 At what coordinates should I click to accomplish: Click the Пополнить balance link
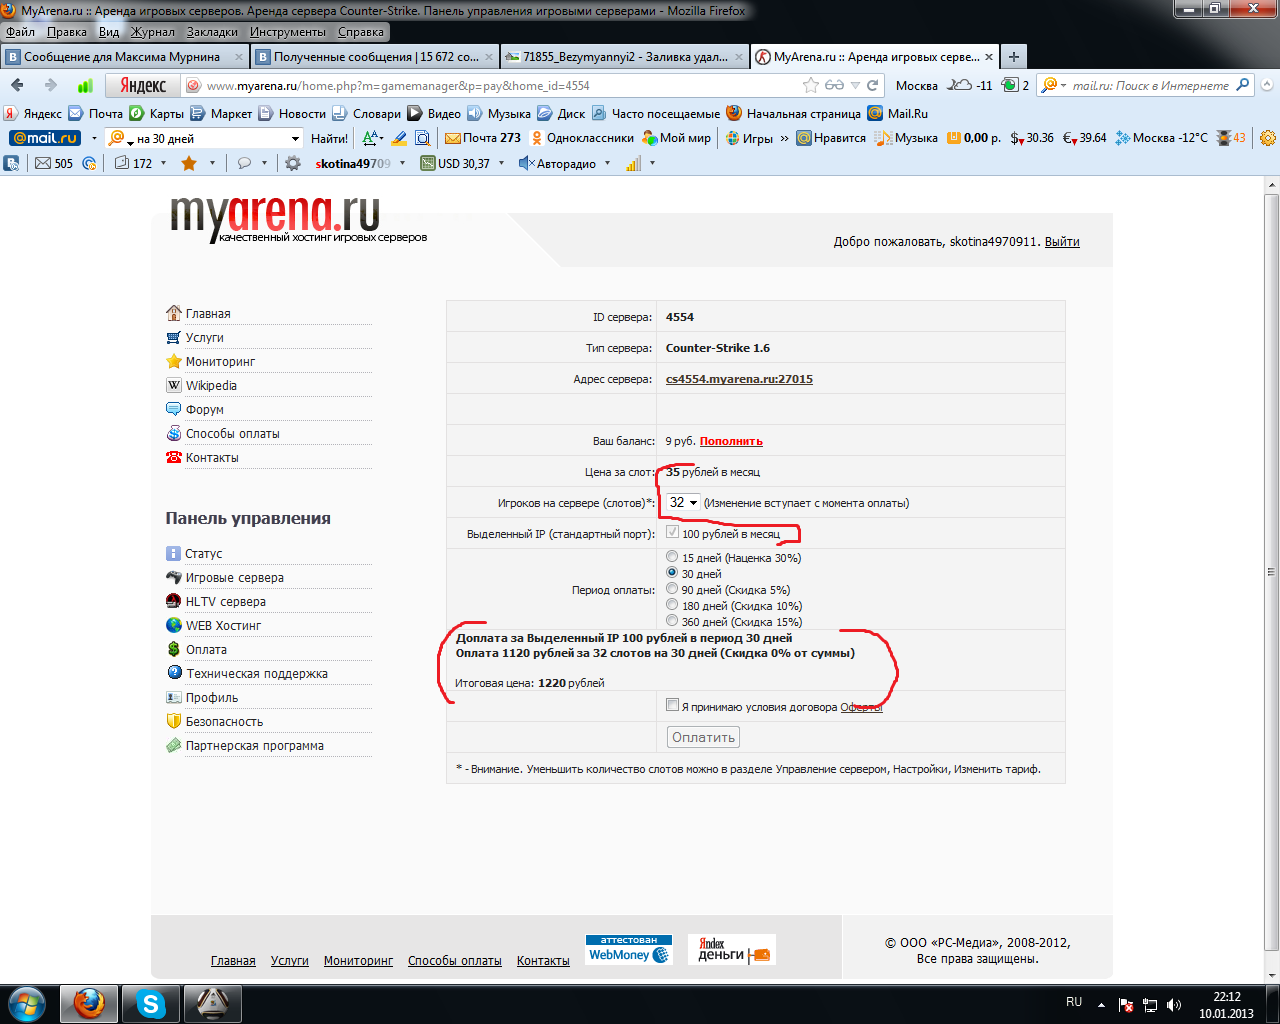[x=731, y=441]
